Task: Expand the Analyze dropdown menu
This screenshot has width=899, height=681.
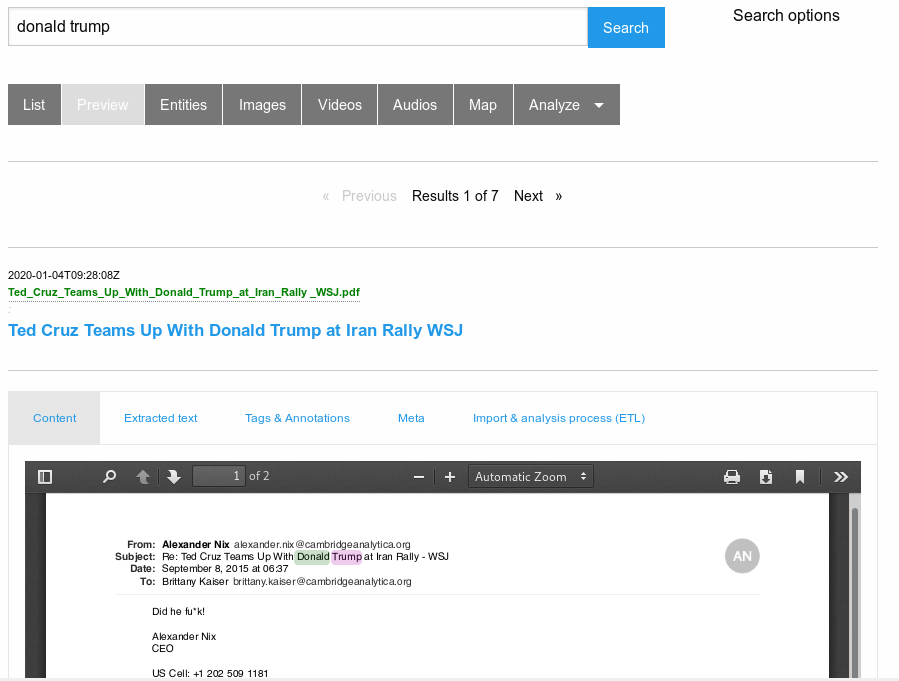Action: point(566,104)
